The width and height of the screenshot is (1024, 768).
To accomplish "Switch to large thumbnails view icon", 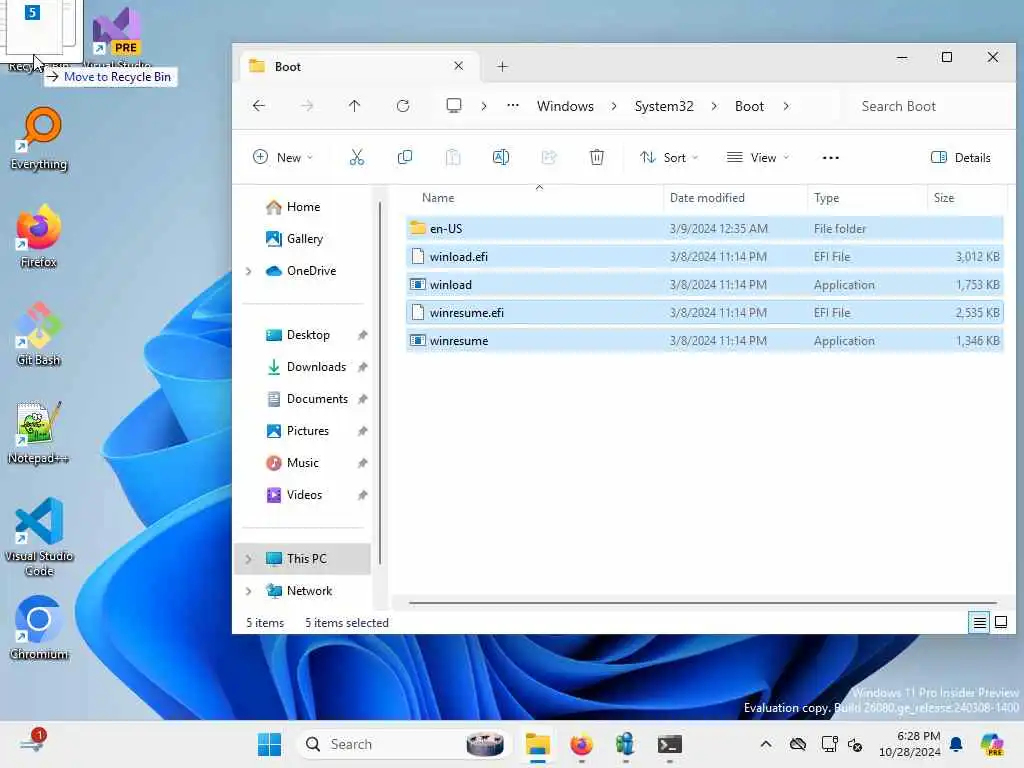I will click(1001, 622).
